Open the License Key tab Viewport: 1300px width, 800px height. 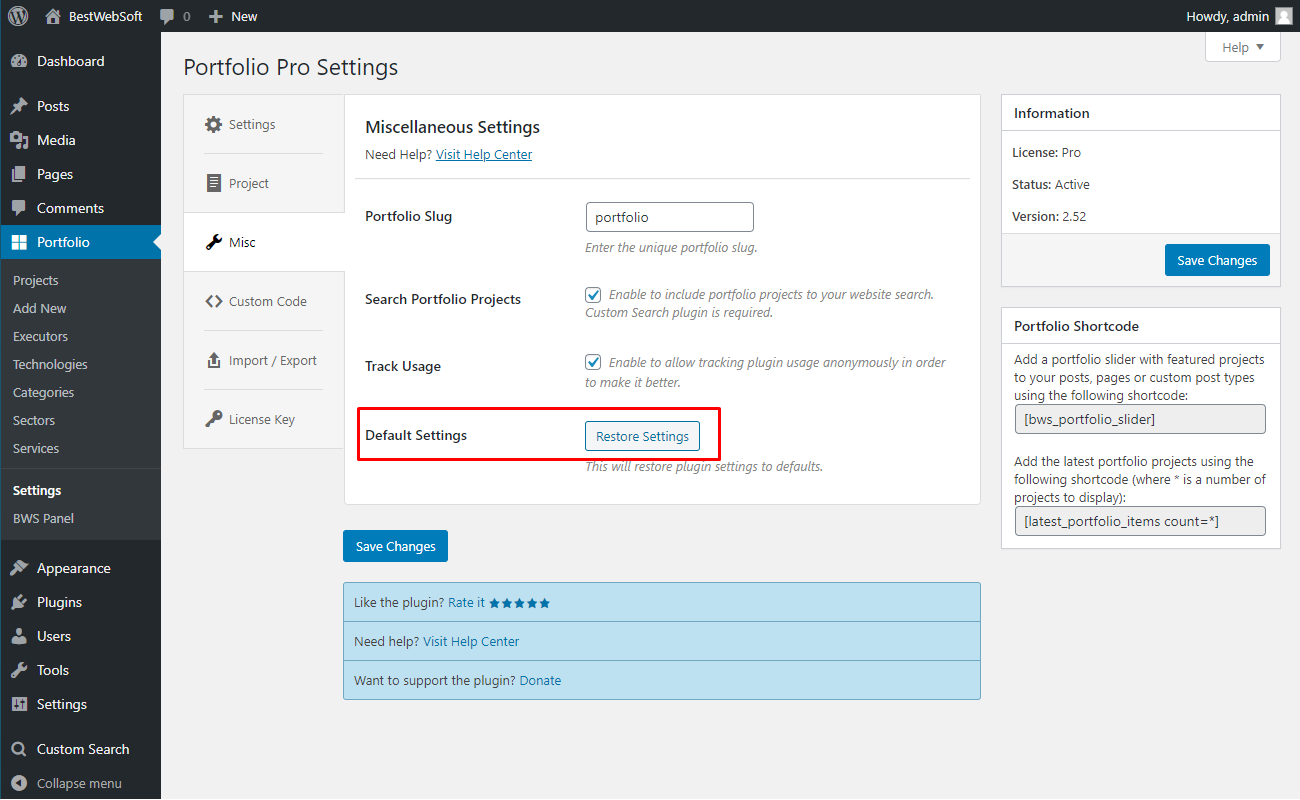(264, 419)
